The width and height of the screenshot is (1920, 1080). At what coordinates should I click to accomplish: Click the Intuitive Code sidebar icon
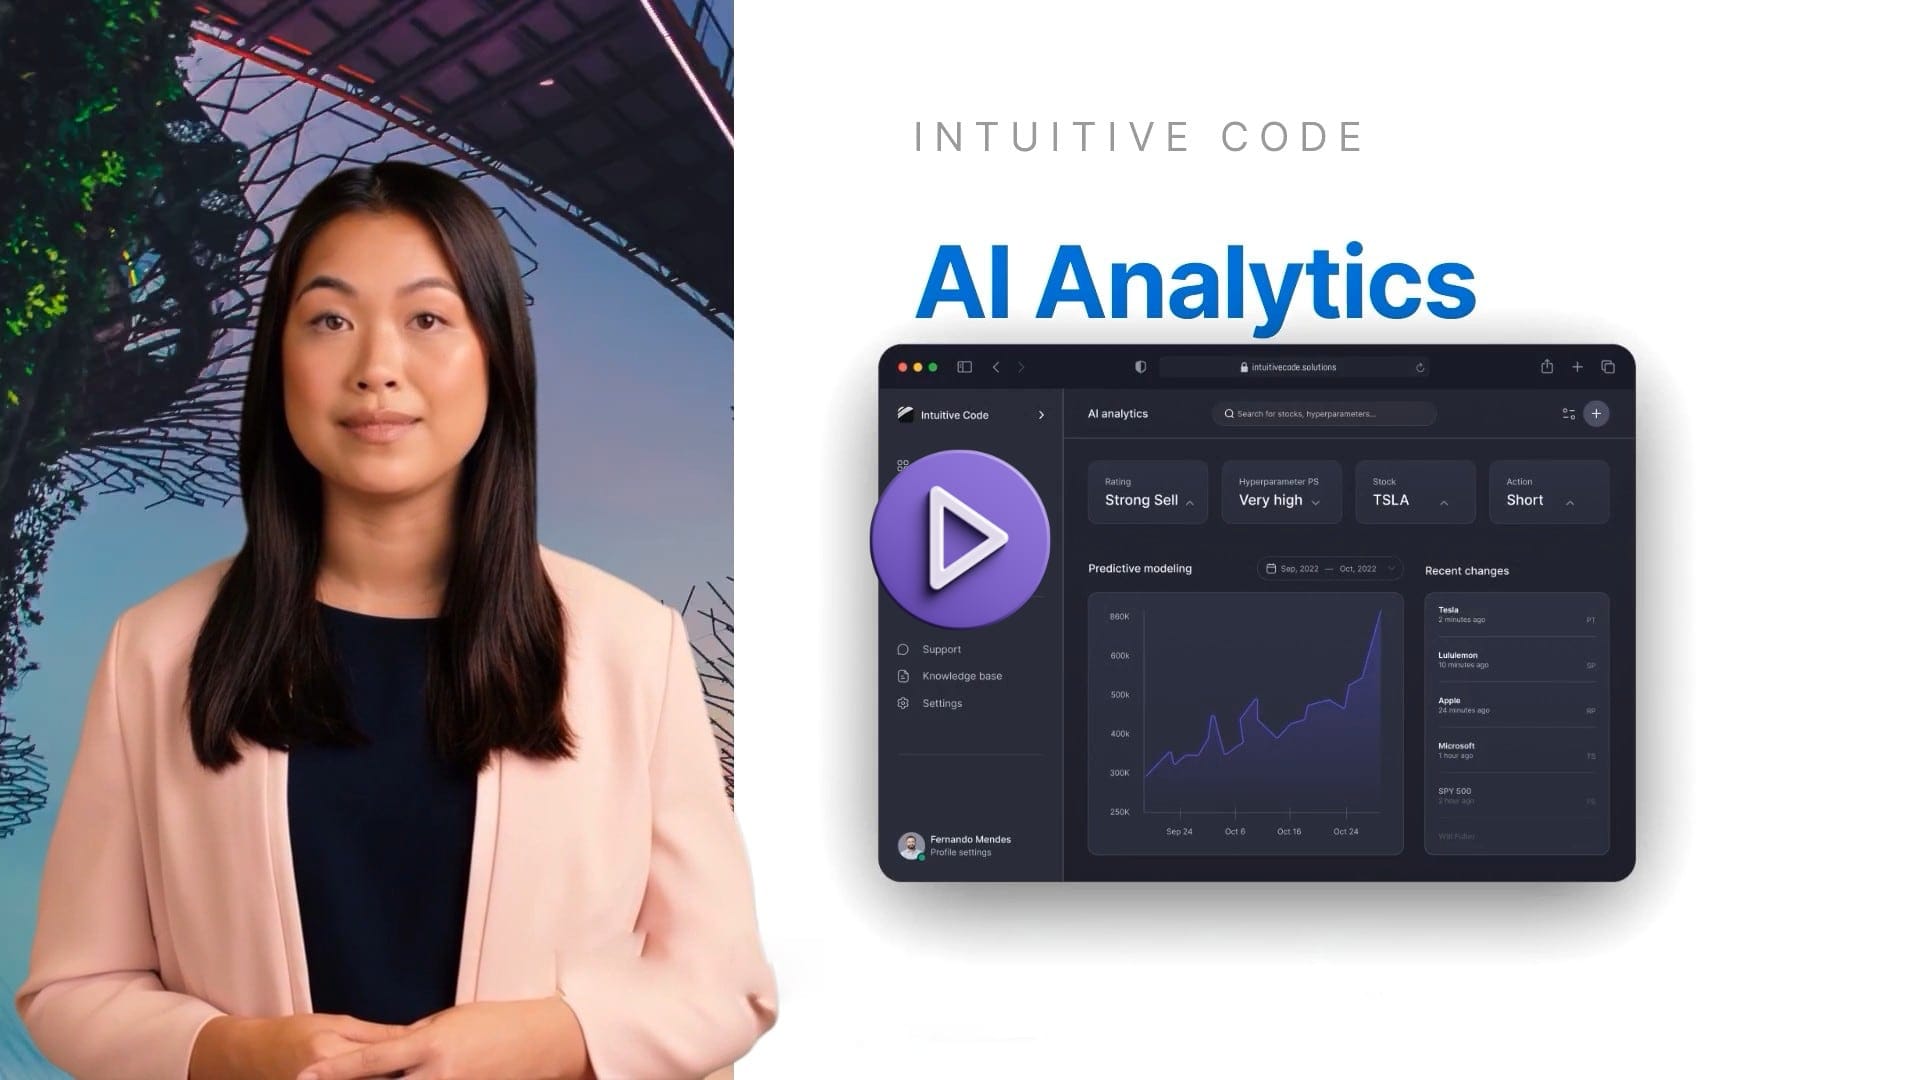(x=905, y=413)
